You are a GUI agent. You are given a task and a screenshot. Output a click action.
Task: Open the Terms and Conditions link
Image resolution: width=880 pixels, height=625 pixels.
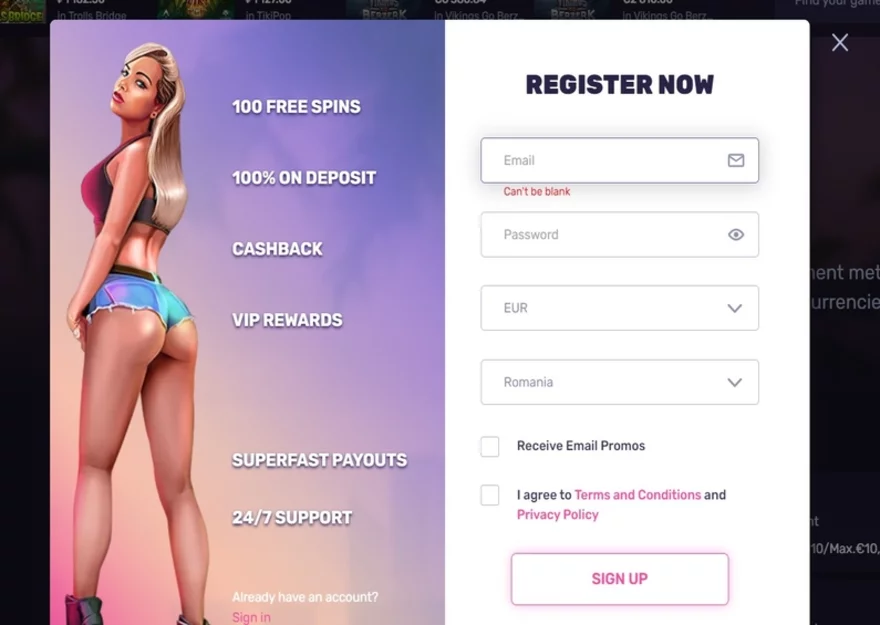[638, 495]
